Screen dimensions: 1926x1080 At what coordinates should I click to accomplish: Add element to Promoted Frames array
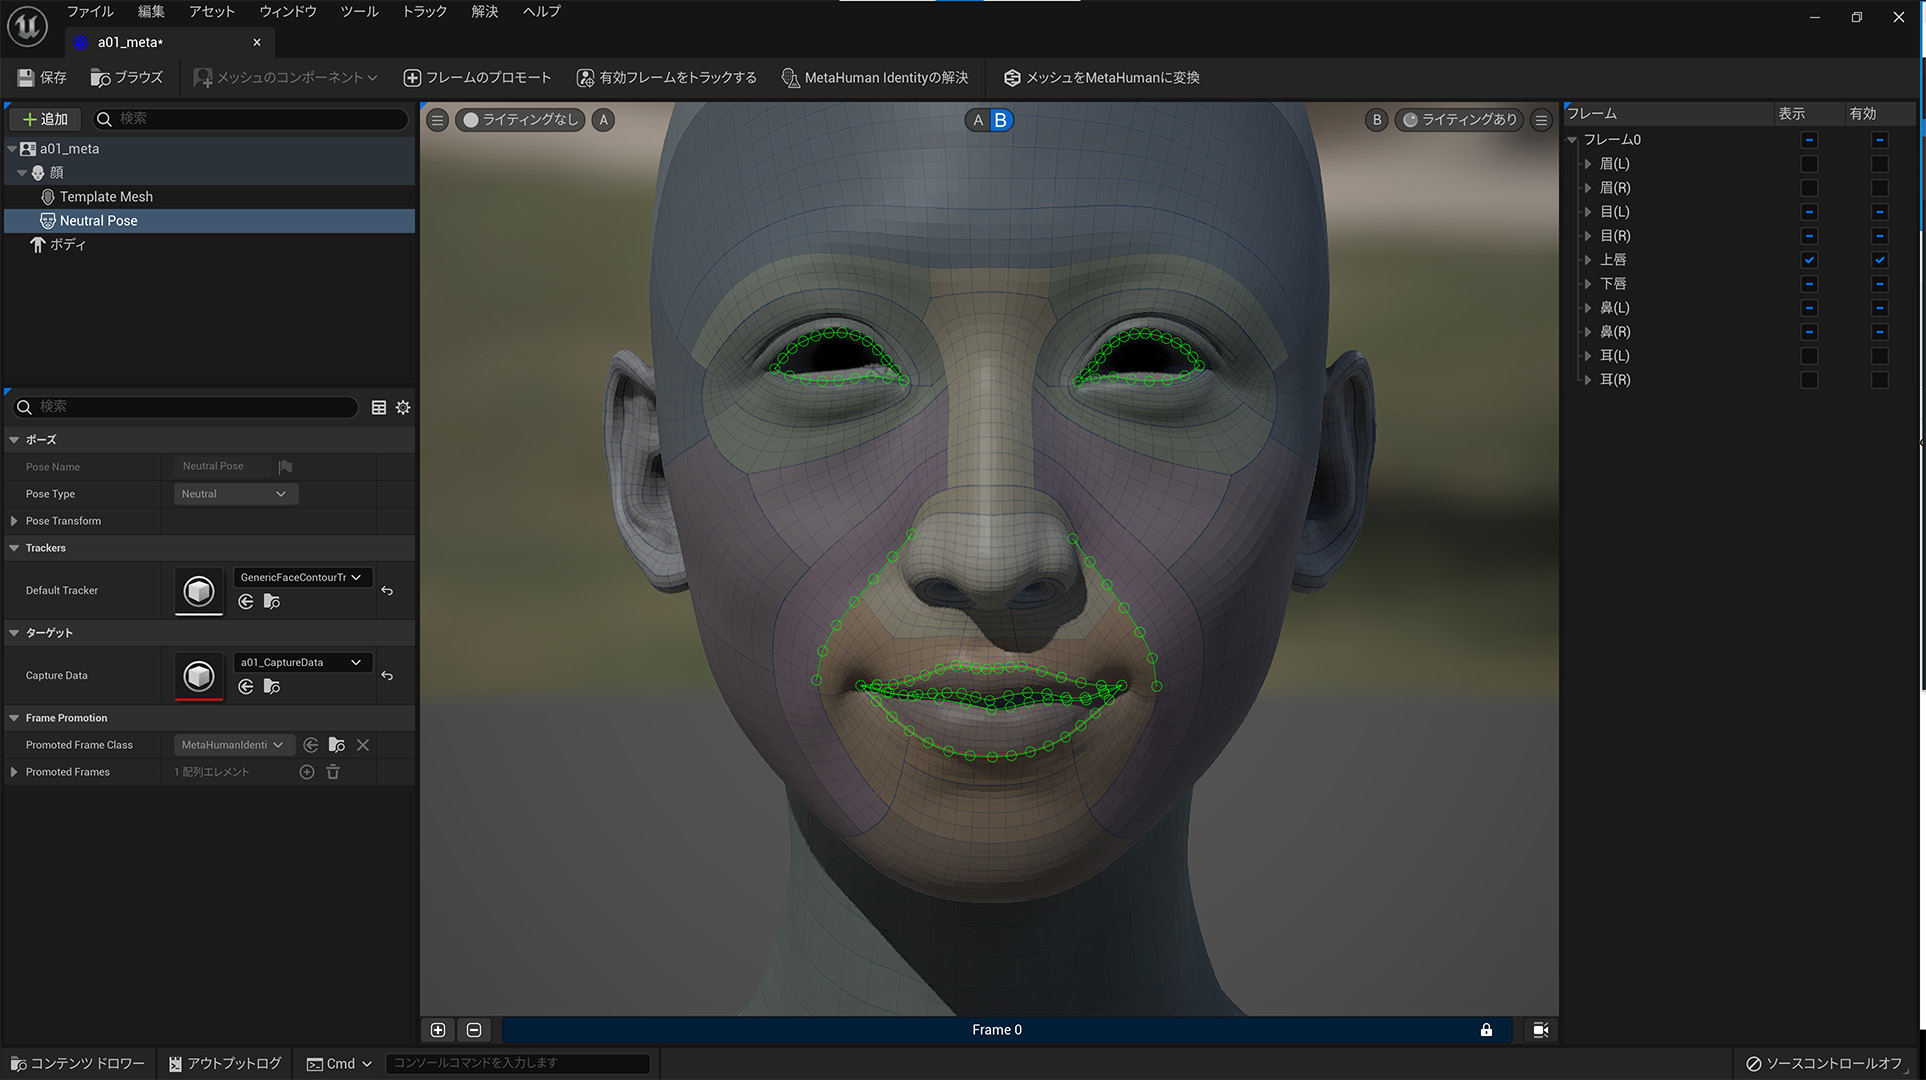pos(307,772)
